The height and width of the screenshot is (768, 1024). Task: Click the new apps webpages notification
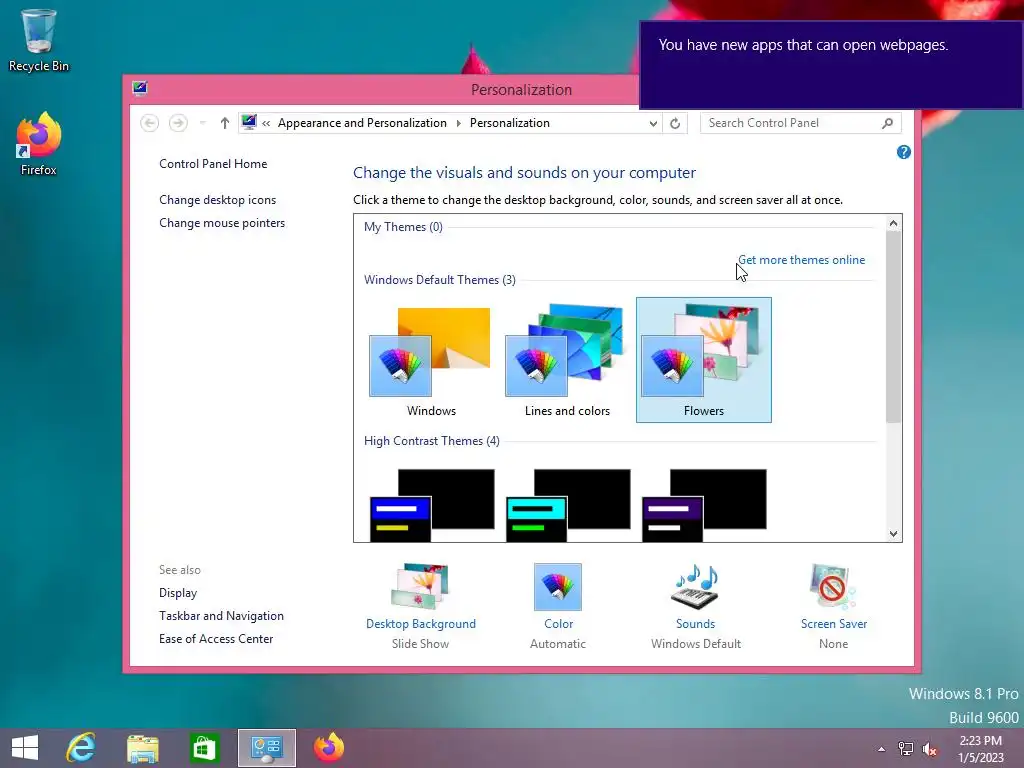[x=831, y=65]
